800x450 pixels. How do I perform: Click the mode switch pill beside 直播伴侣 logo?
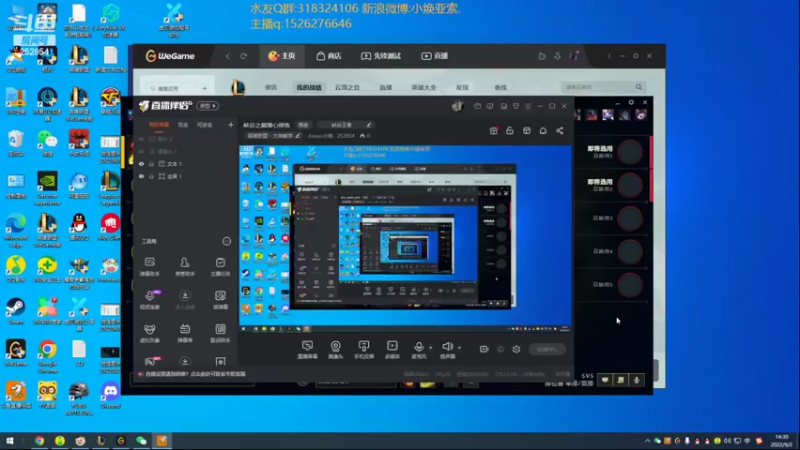tap(208, 106)
